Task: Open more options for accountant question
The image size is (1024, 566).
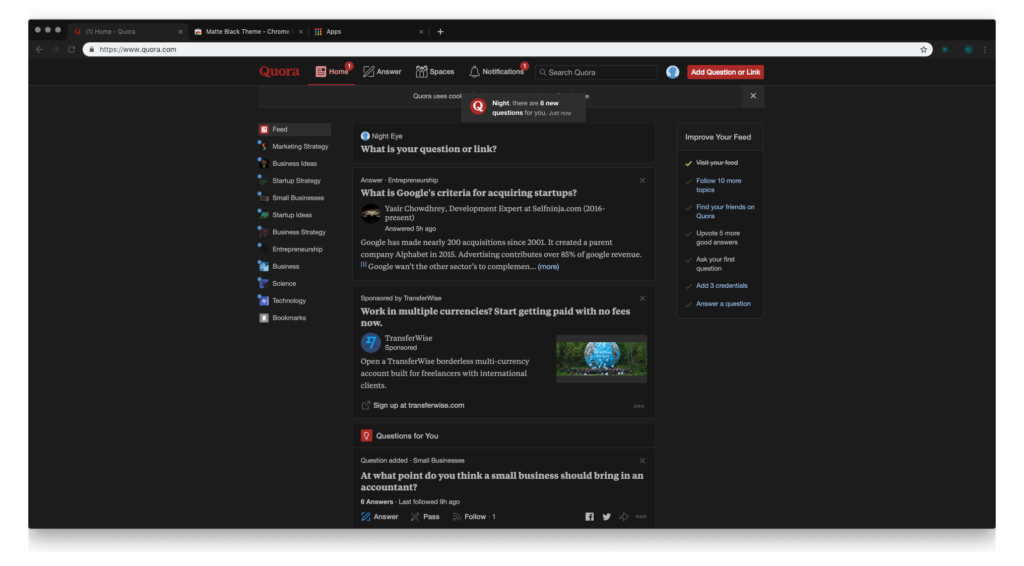Action: (x=641, y=516)
